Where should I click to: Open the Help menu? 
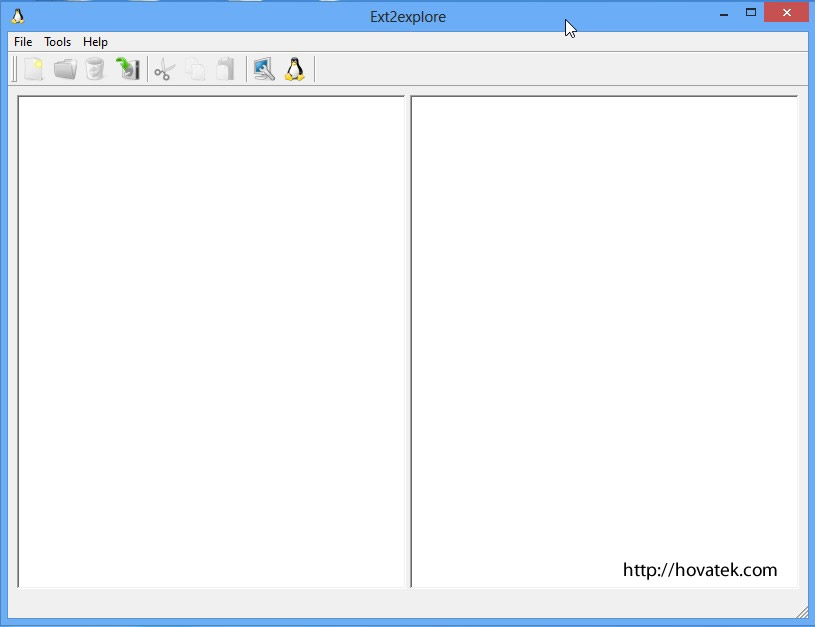pyautogui.click(x=96, y=42)
